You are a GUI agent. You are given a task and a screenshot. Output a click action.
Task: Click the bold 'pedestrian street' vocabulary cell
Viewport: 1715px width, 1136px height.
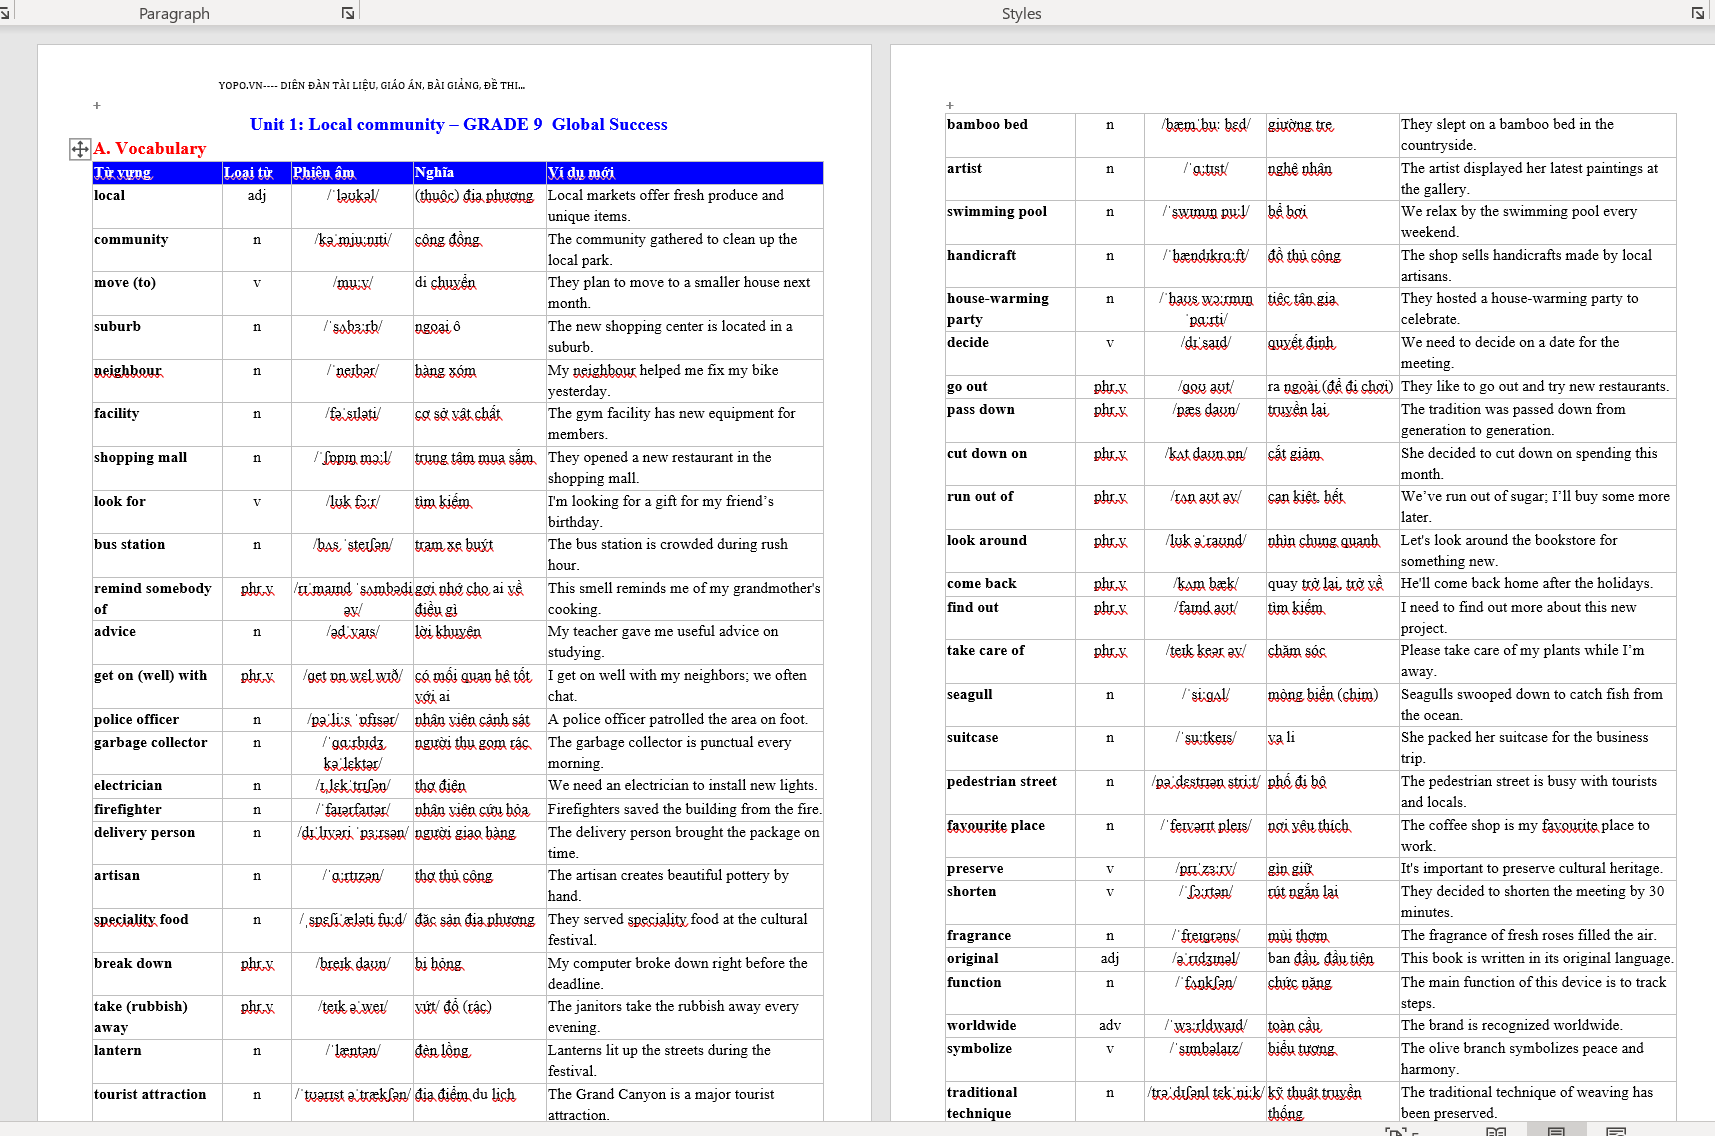[1002, 782]
